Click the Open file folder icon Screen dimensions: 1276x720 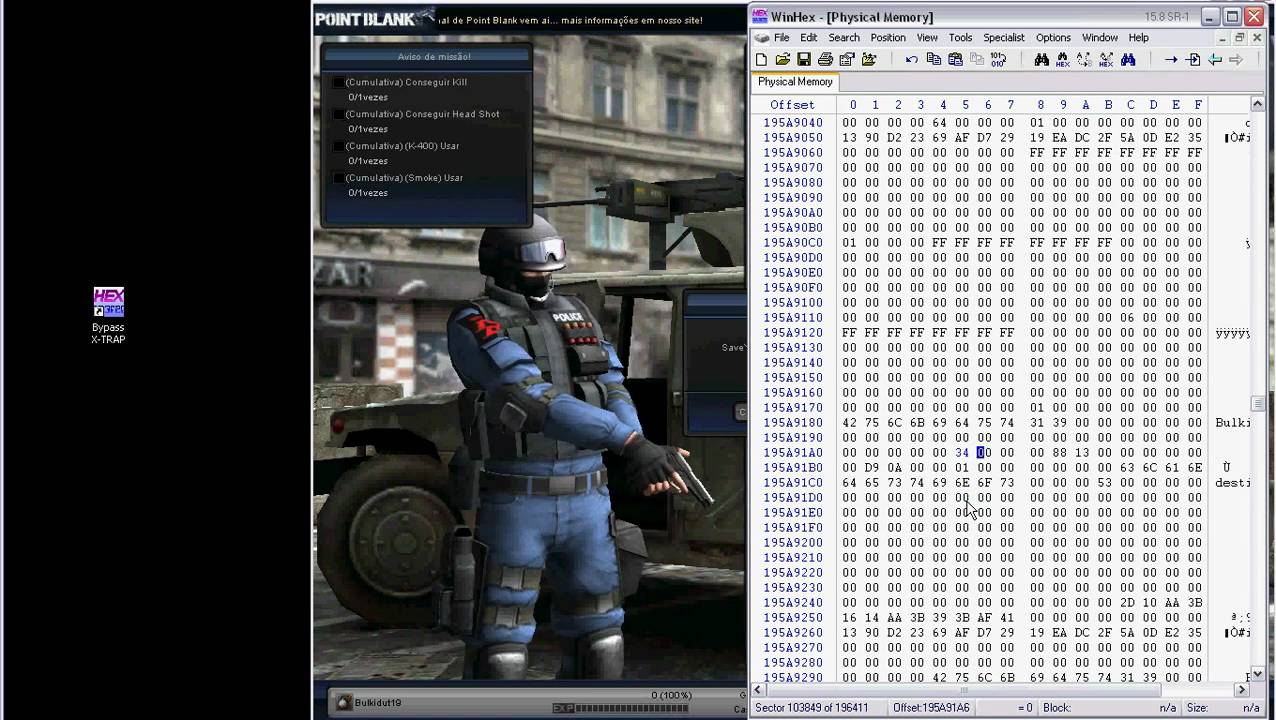click(783, 60)
